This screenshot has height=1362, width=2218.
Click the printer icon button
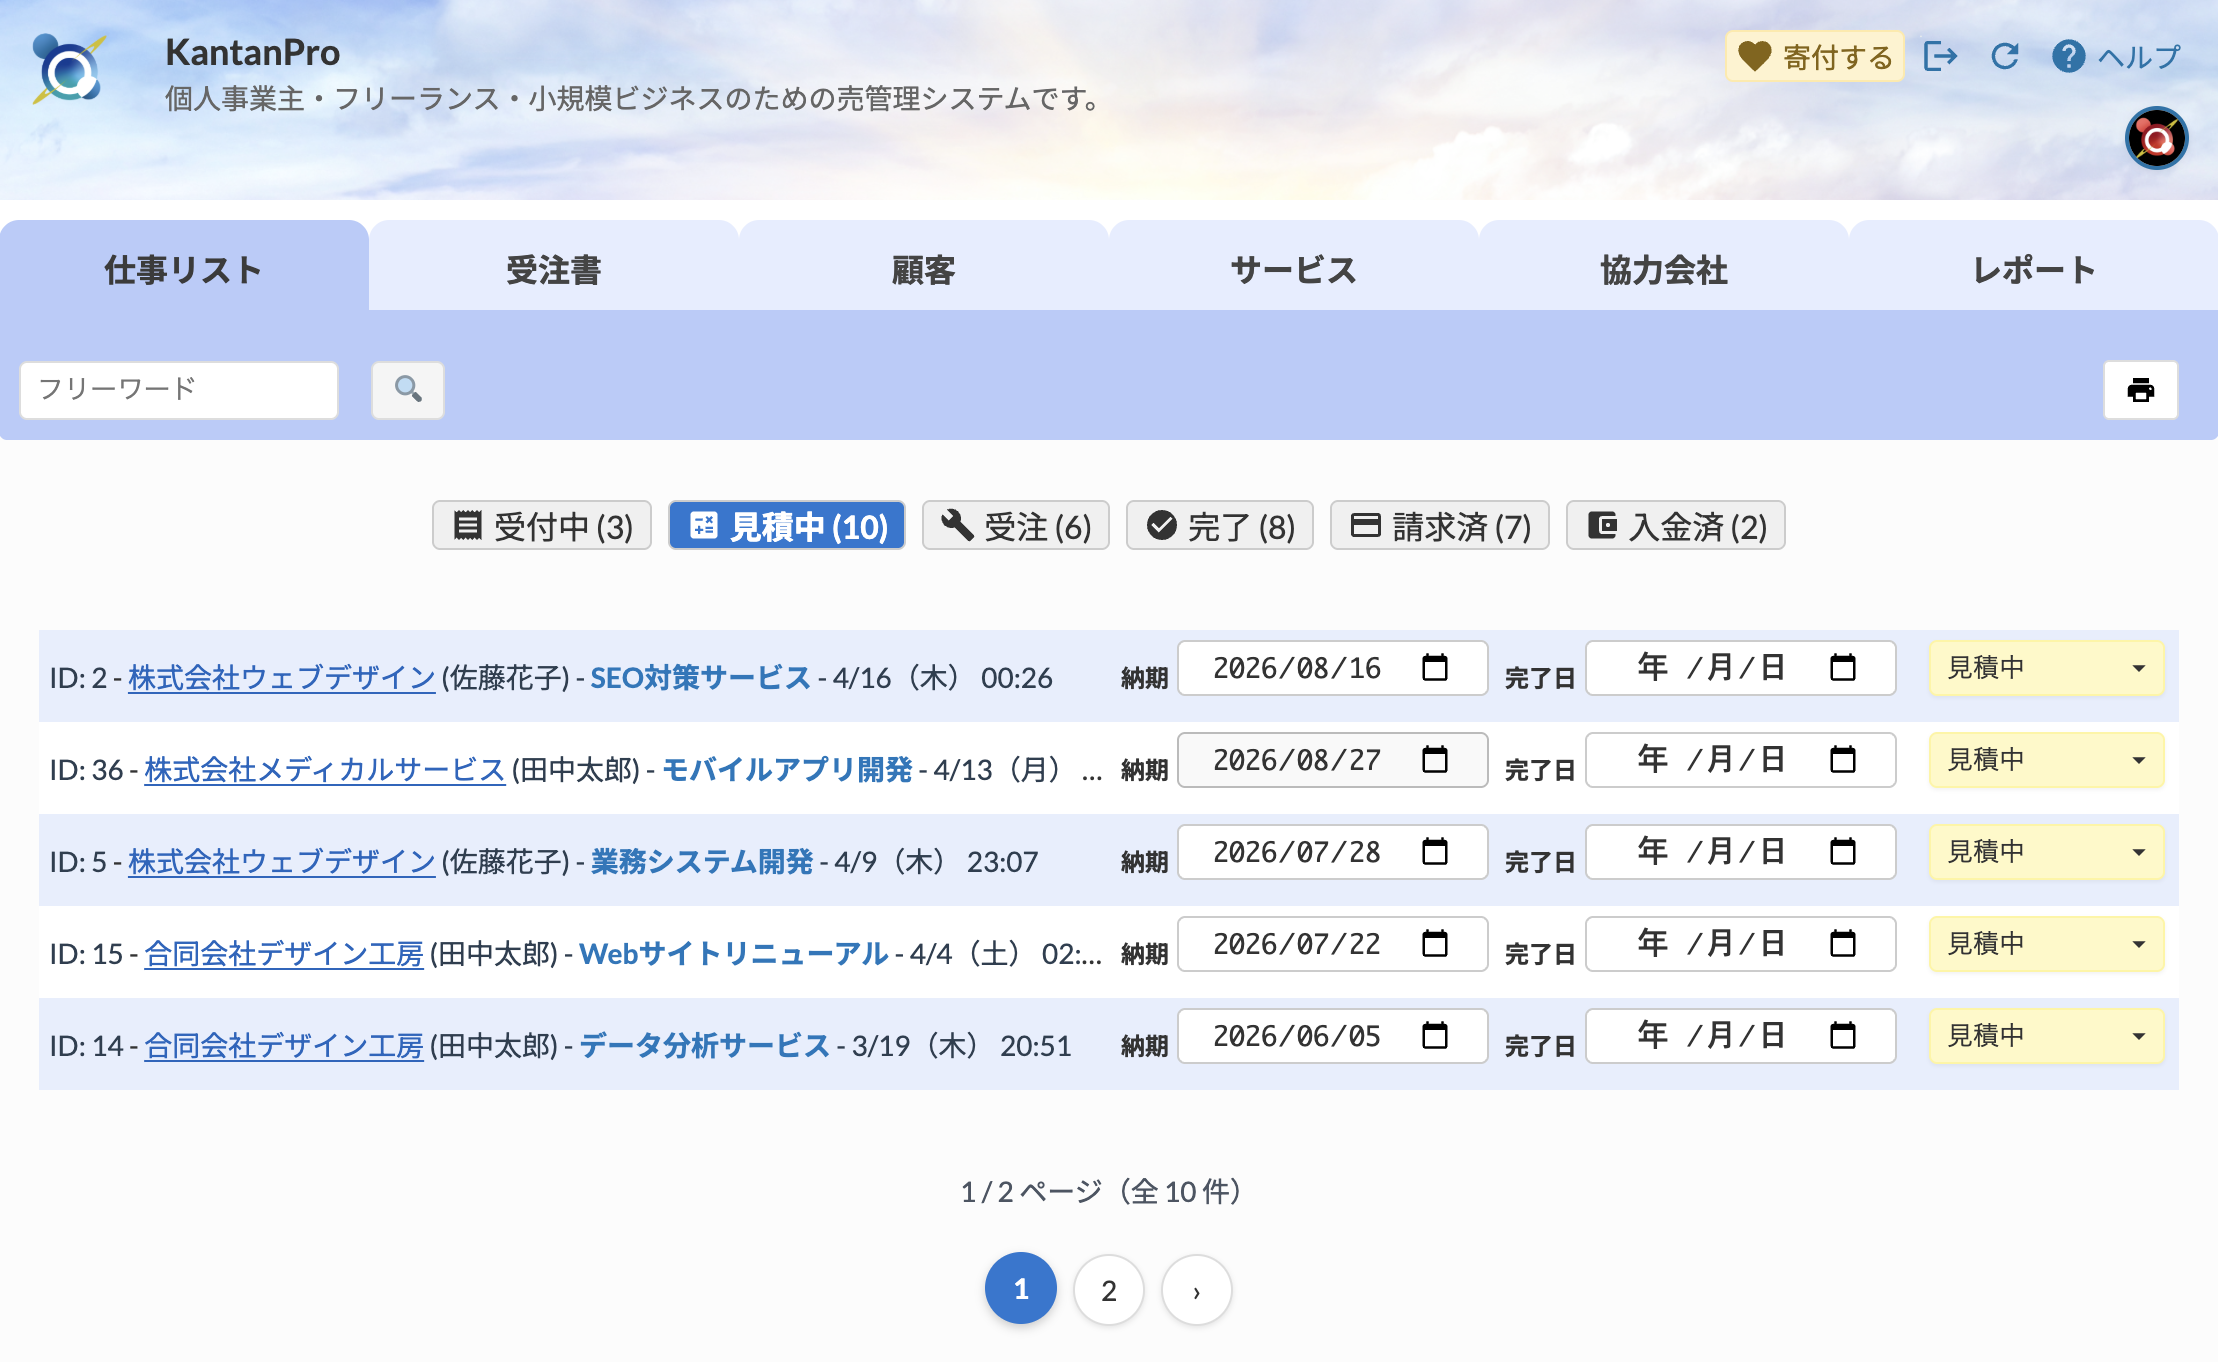[x=2140, y=390]
